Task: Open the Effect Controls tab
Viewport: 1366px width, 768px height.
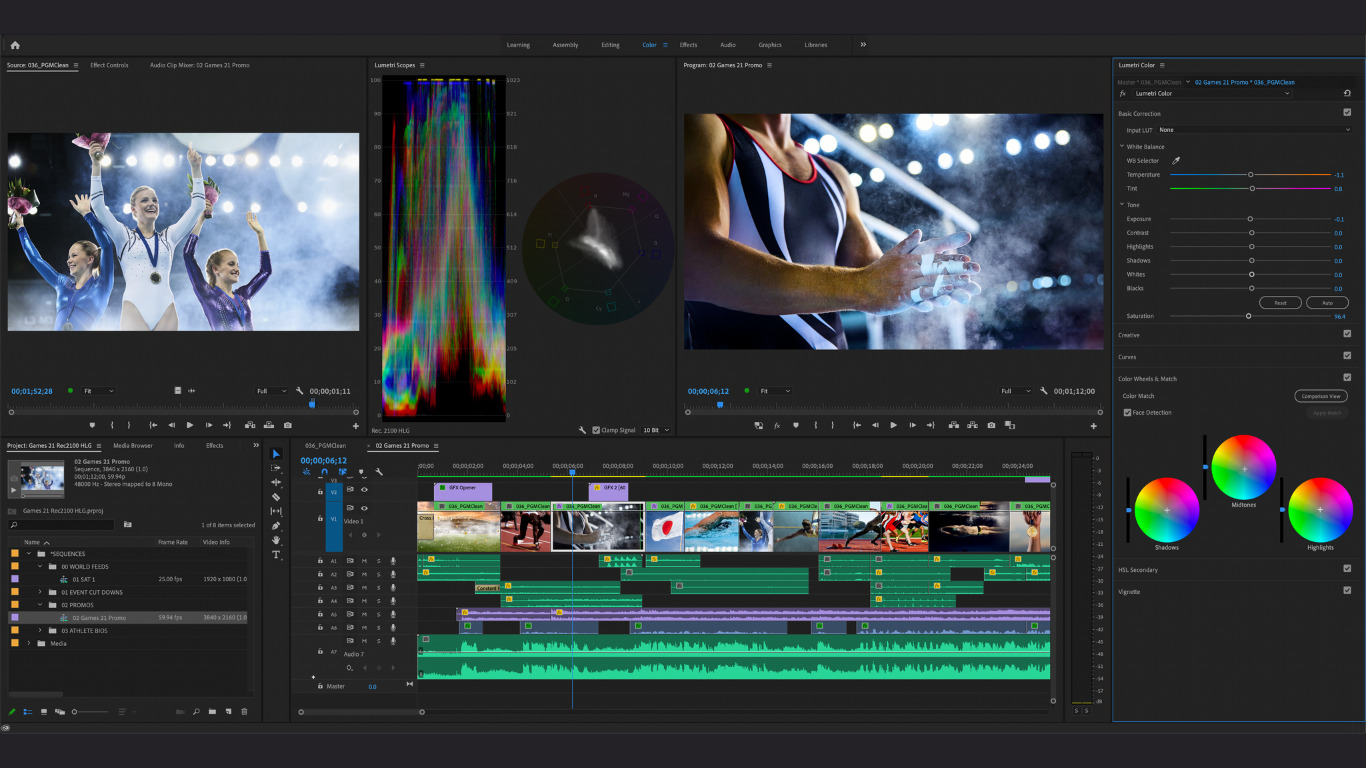Action: point(109,65)
